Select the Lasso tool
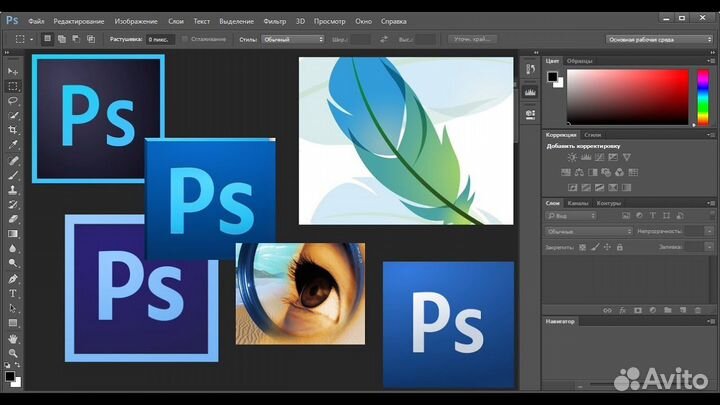The image size is (720, 405). (x=13, y=101)
